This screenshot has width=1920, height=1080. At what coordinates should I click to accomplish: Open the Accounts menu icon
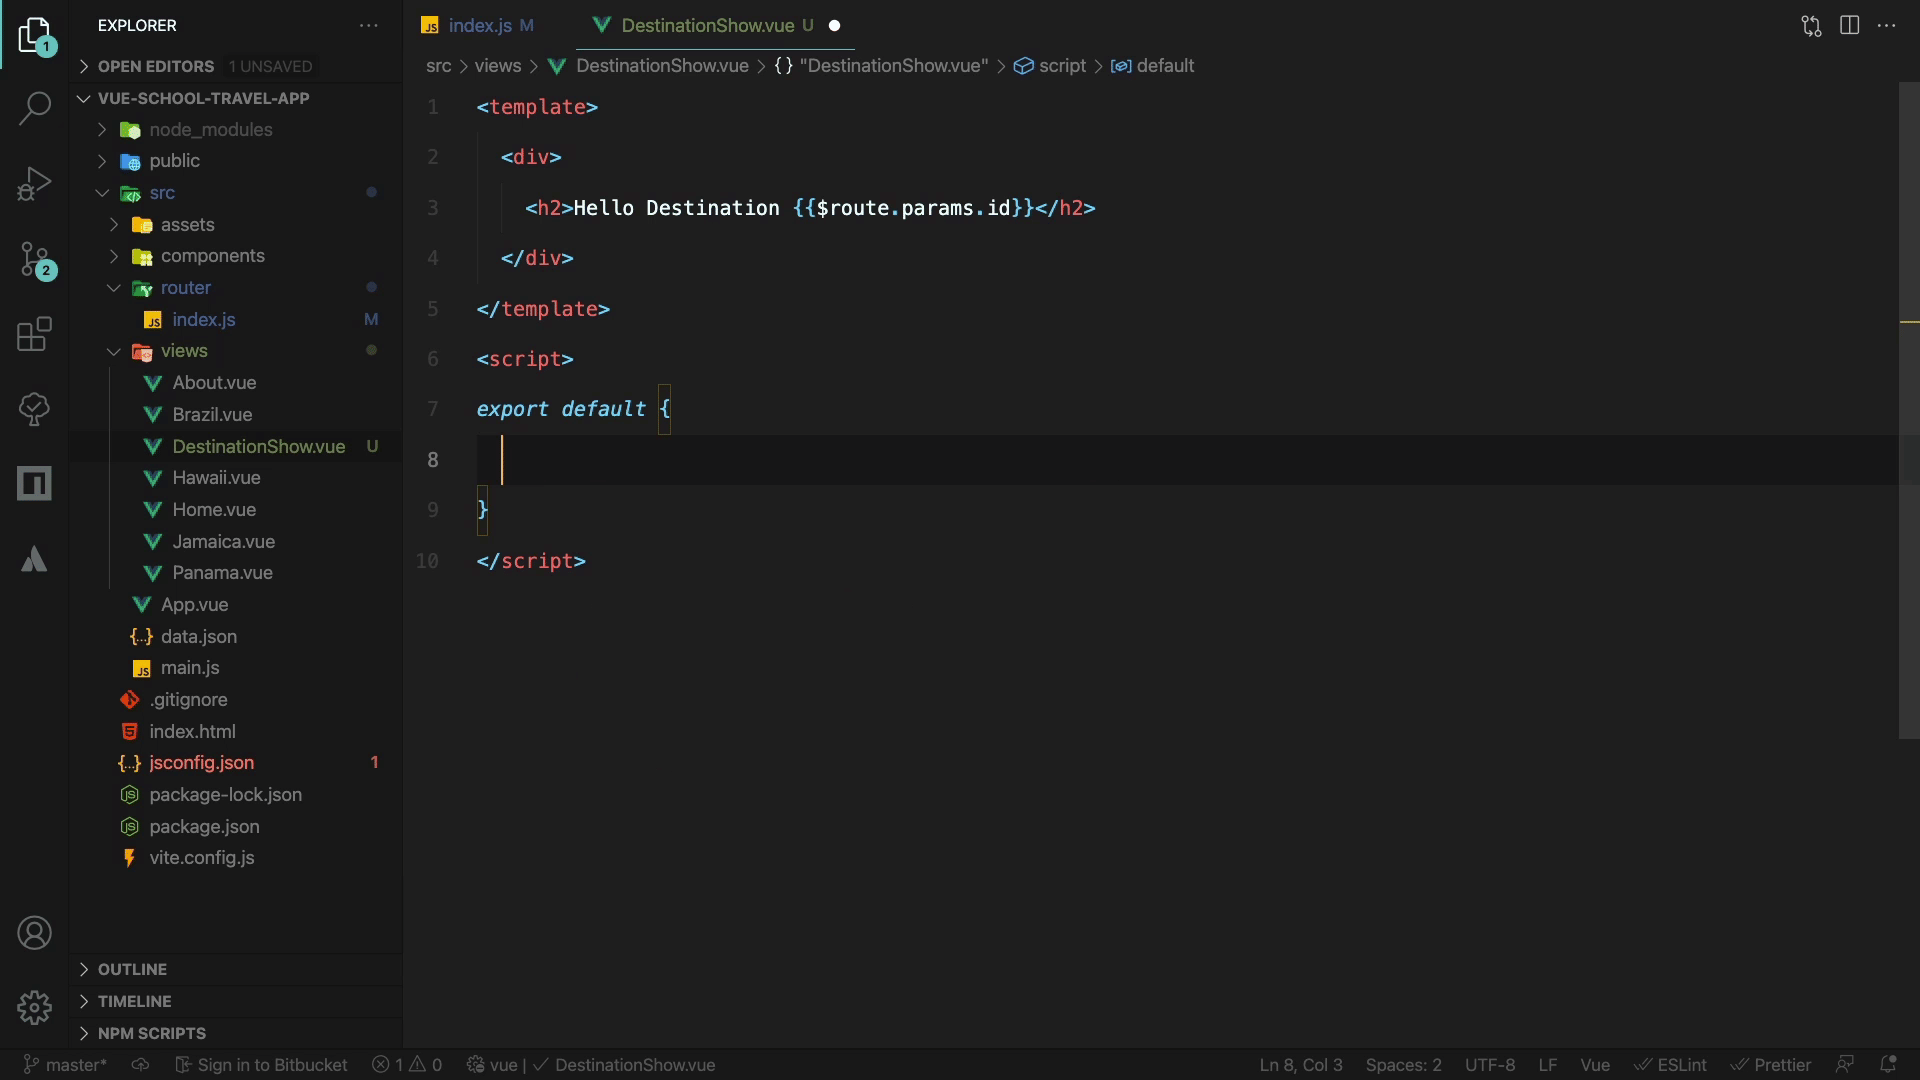pyautogui.click(x=35, y=933)
